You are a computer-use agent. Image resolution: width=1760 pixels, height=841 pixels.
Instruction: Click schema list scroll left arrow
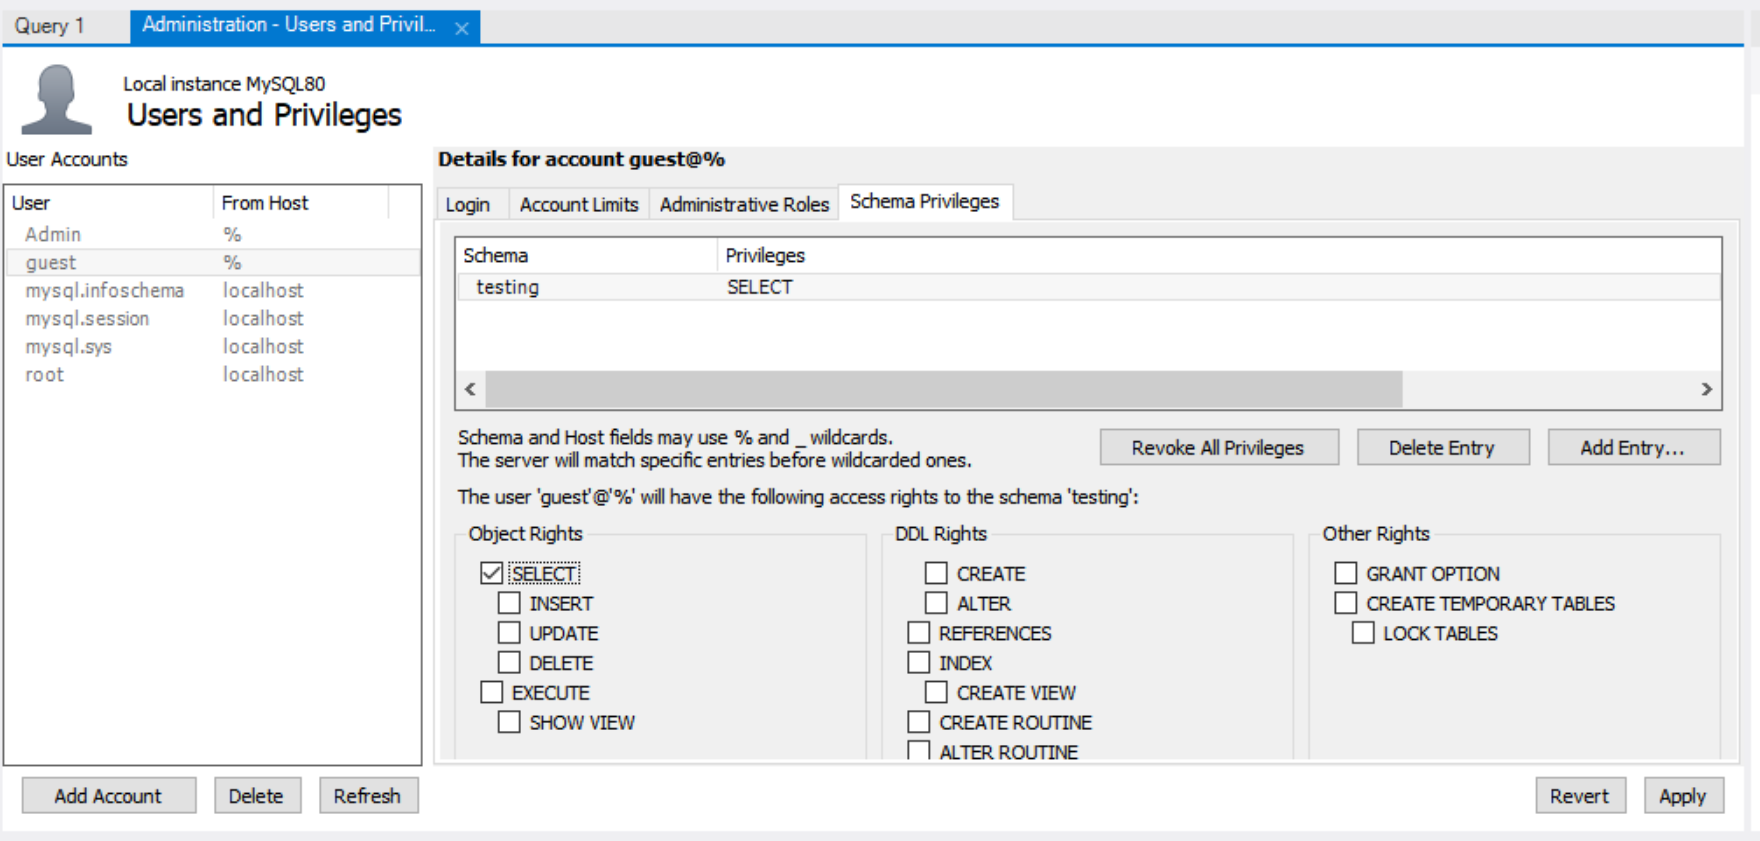point(470,389)
